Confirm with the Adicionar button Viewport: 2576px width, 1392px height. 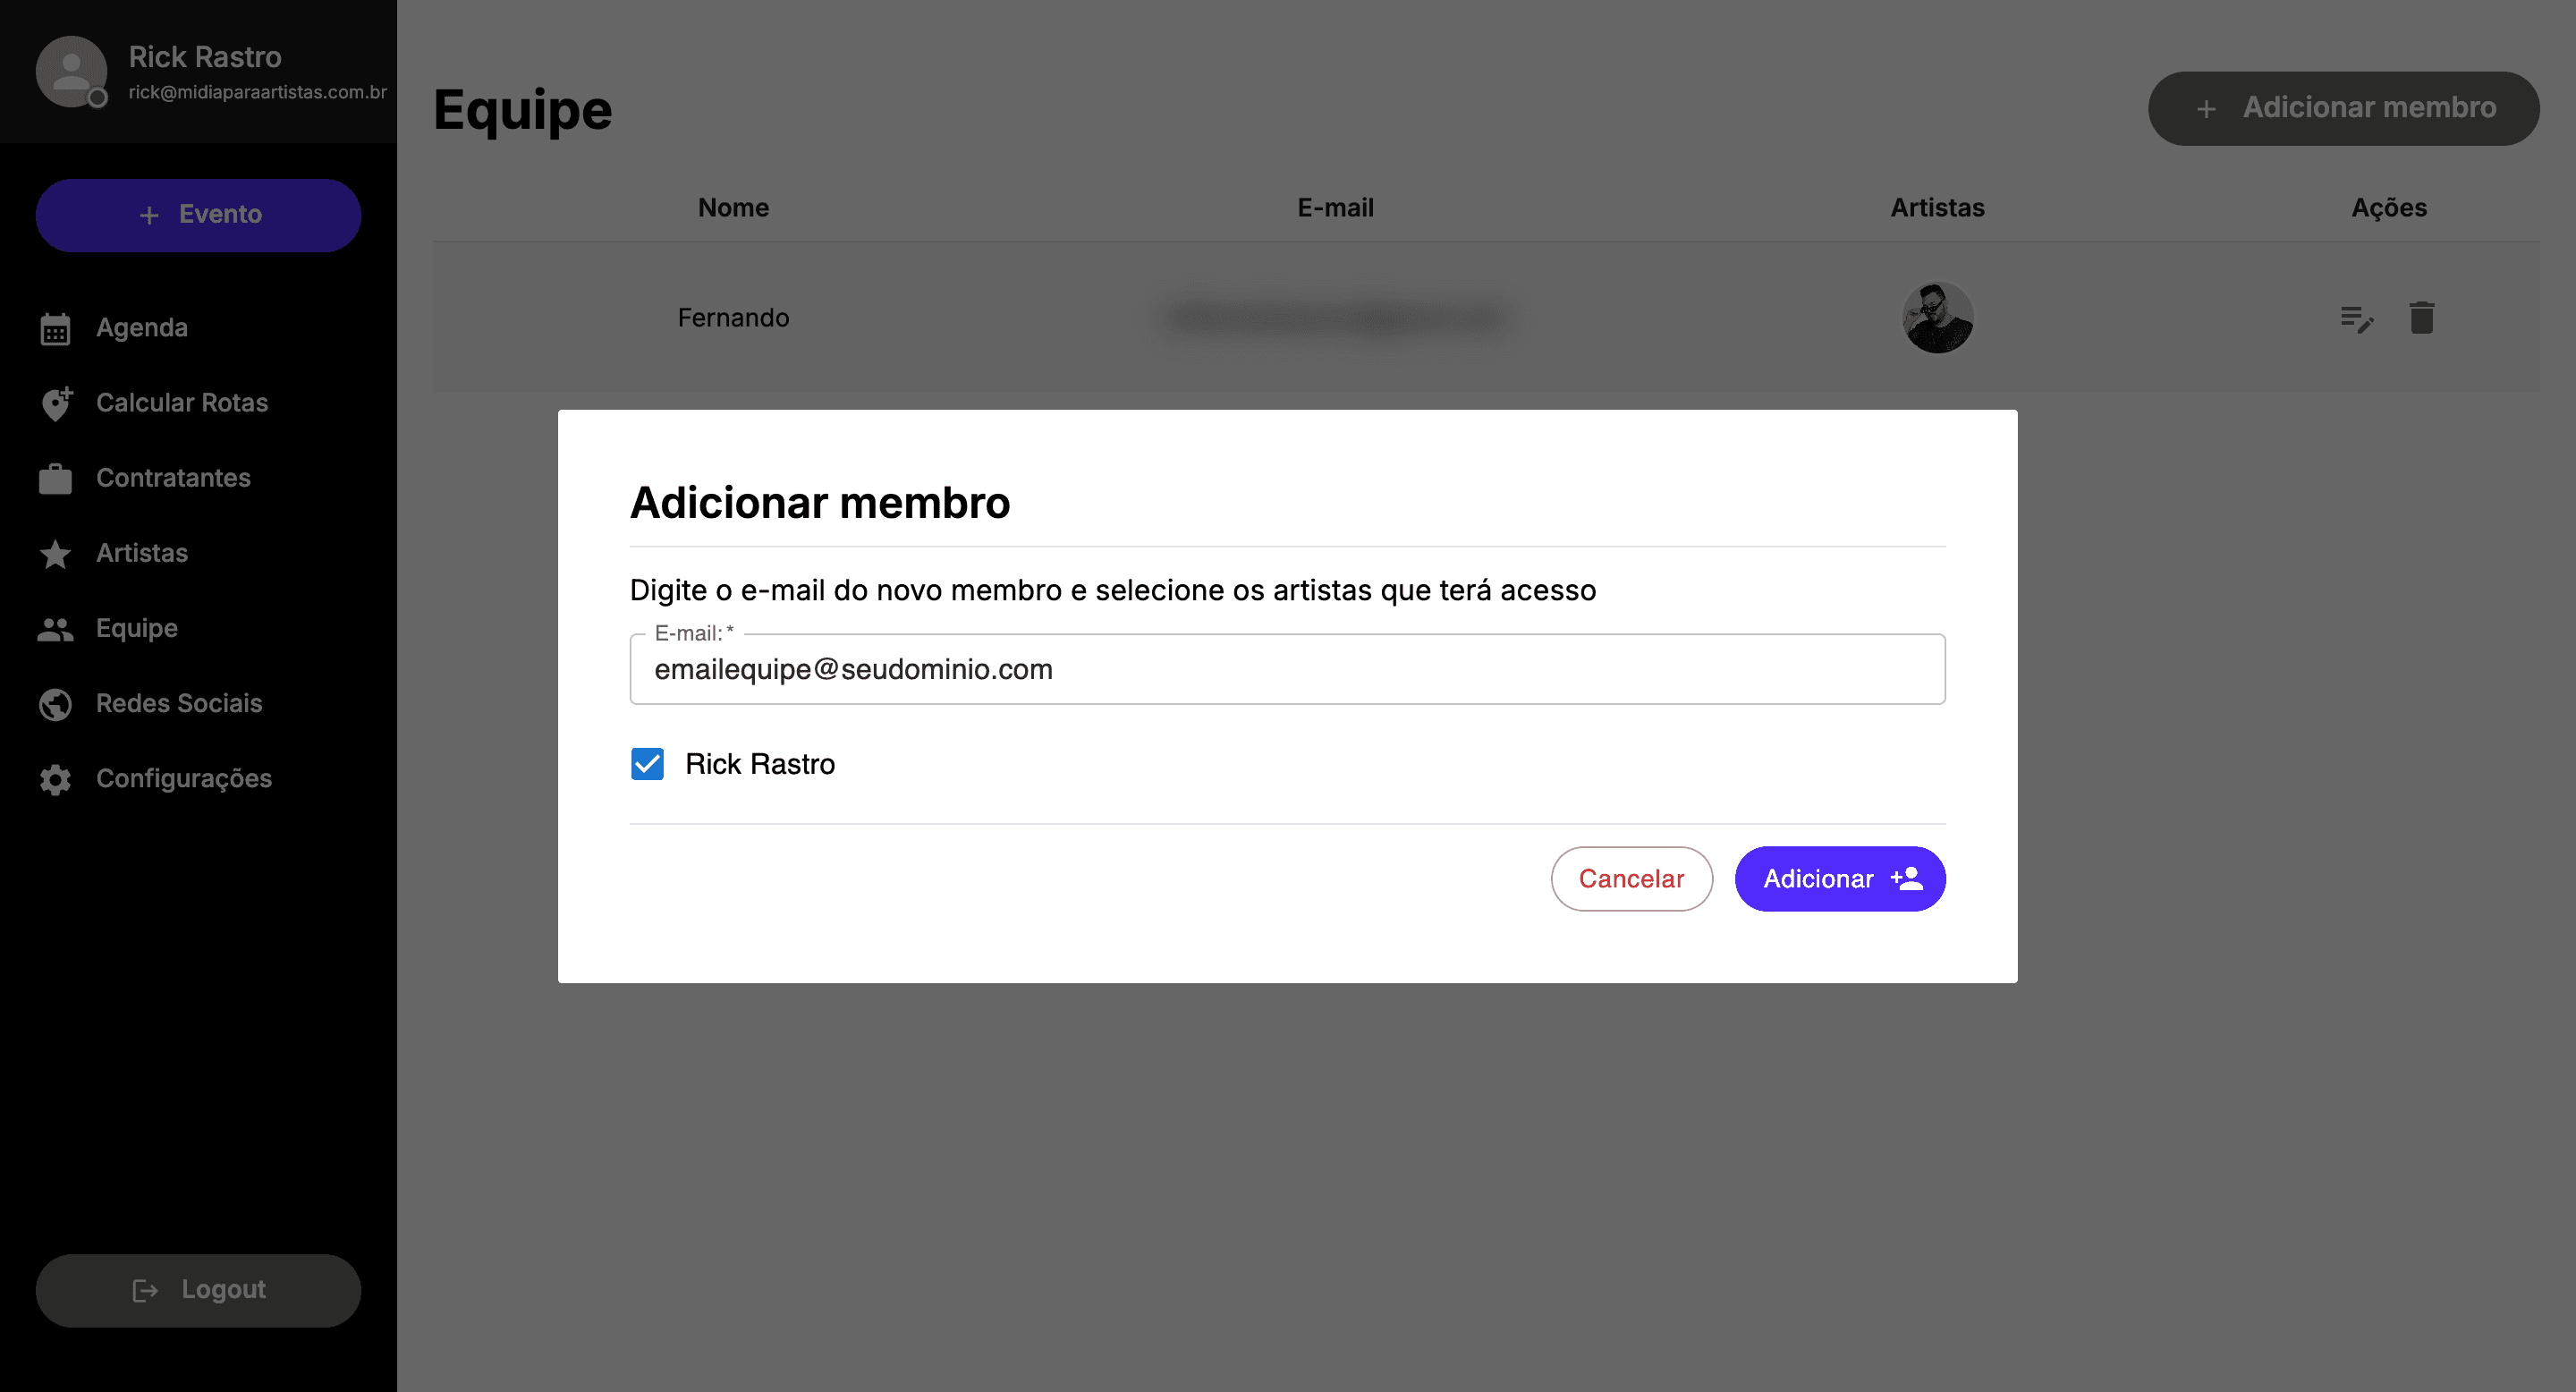click(1839, 879)
